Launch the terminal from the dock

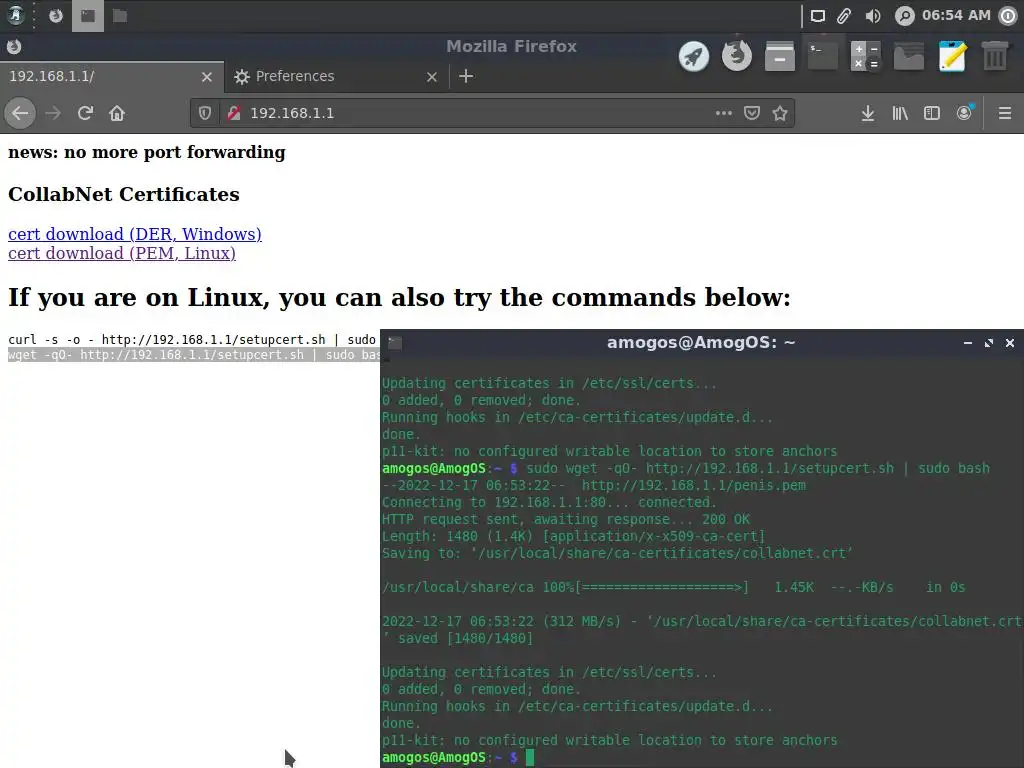point(823,56)
